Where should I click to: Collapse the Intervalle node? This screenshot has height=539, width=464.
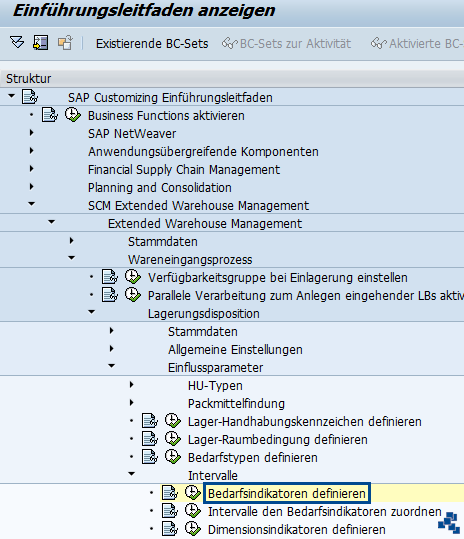(131, 474)
